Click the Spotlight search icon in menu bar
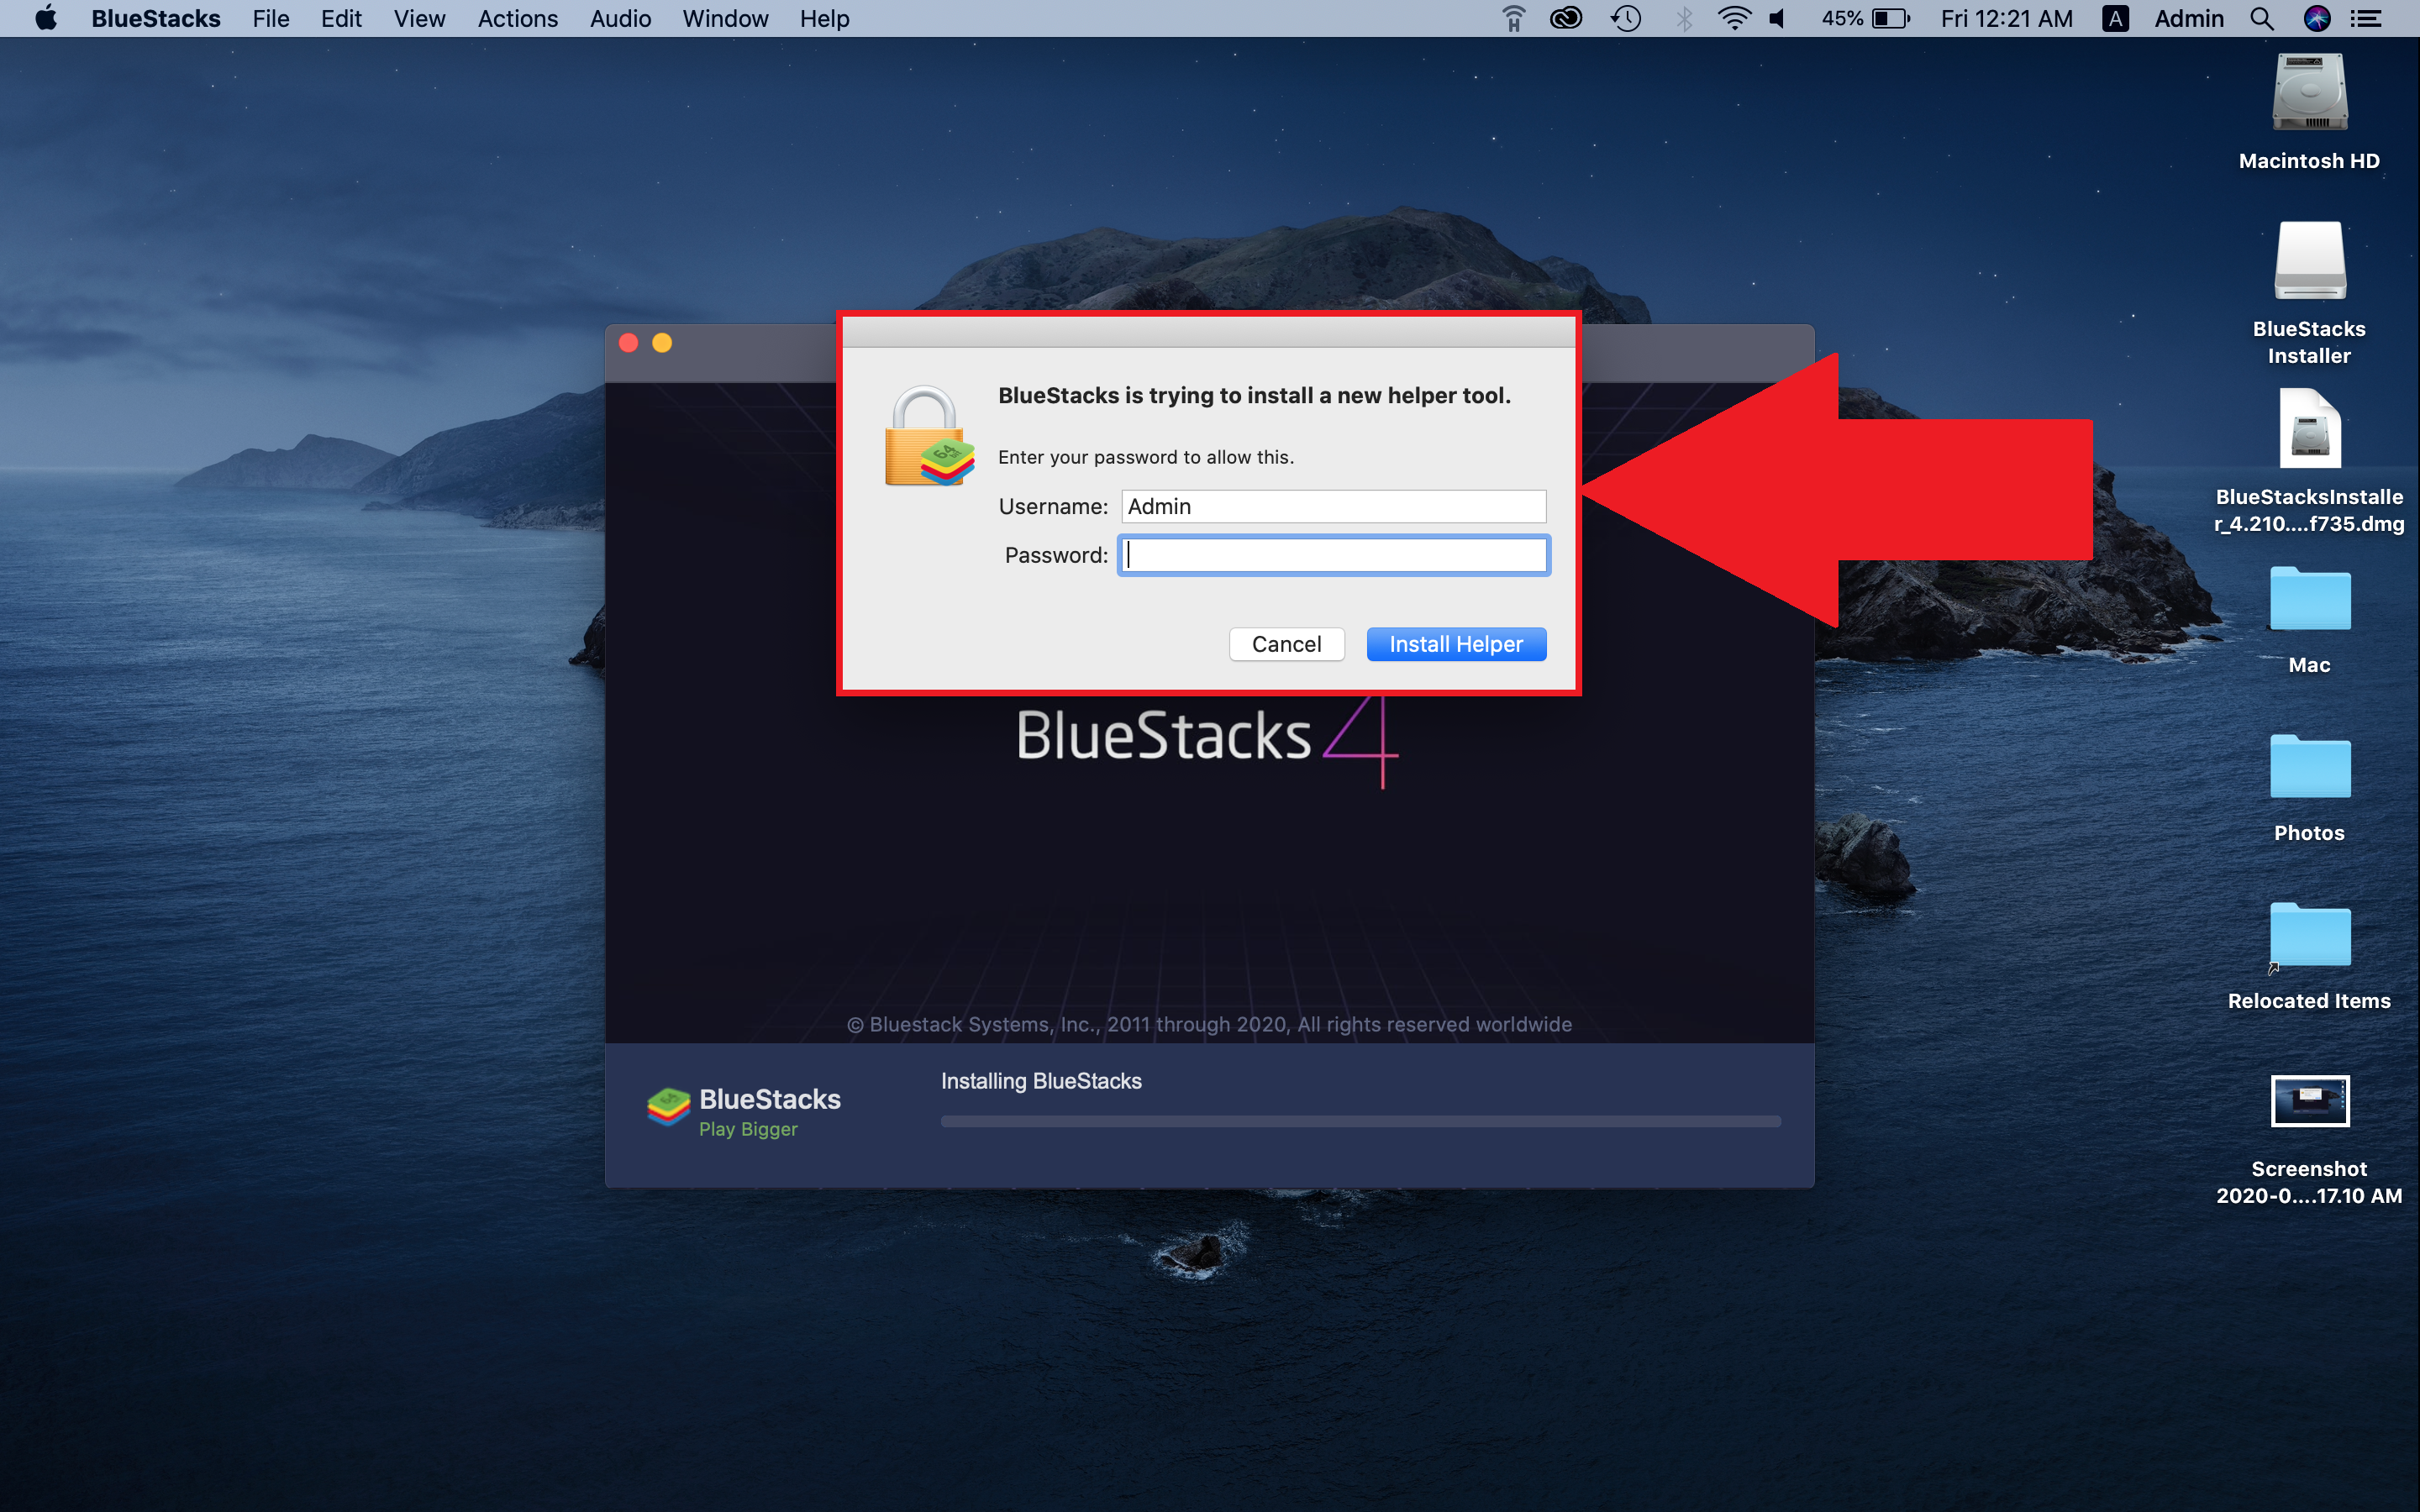The height and width of the screenshot is (1512, 2420). pyautogui.click(x=2261, y=19)
